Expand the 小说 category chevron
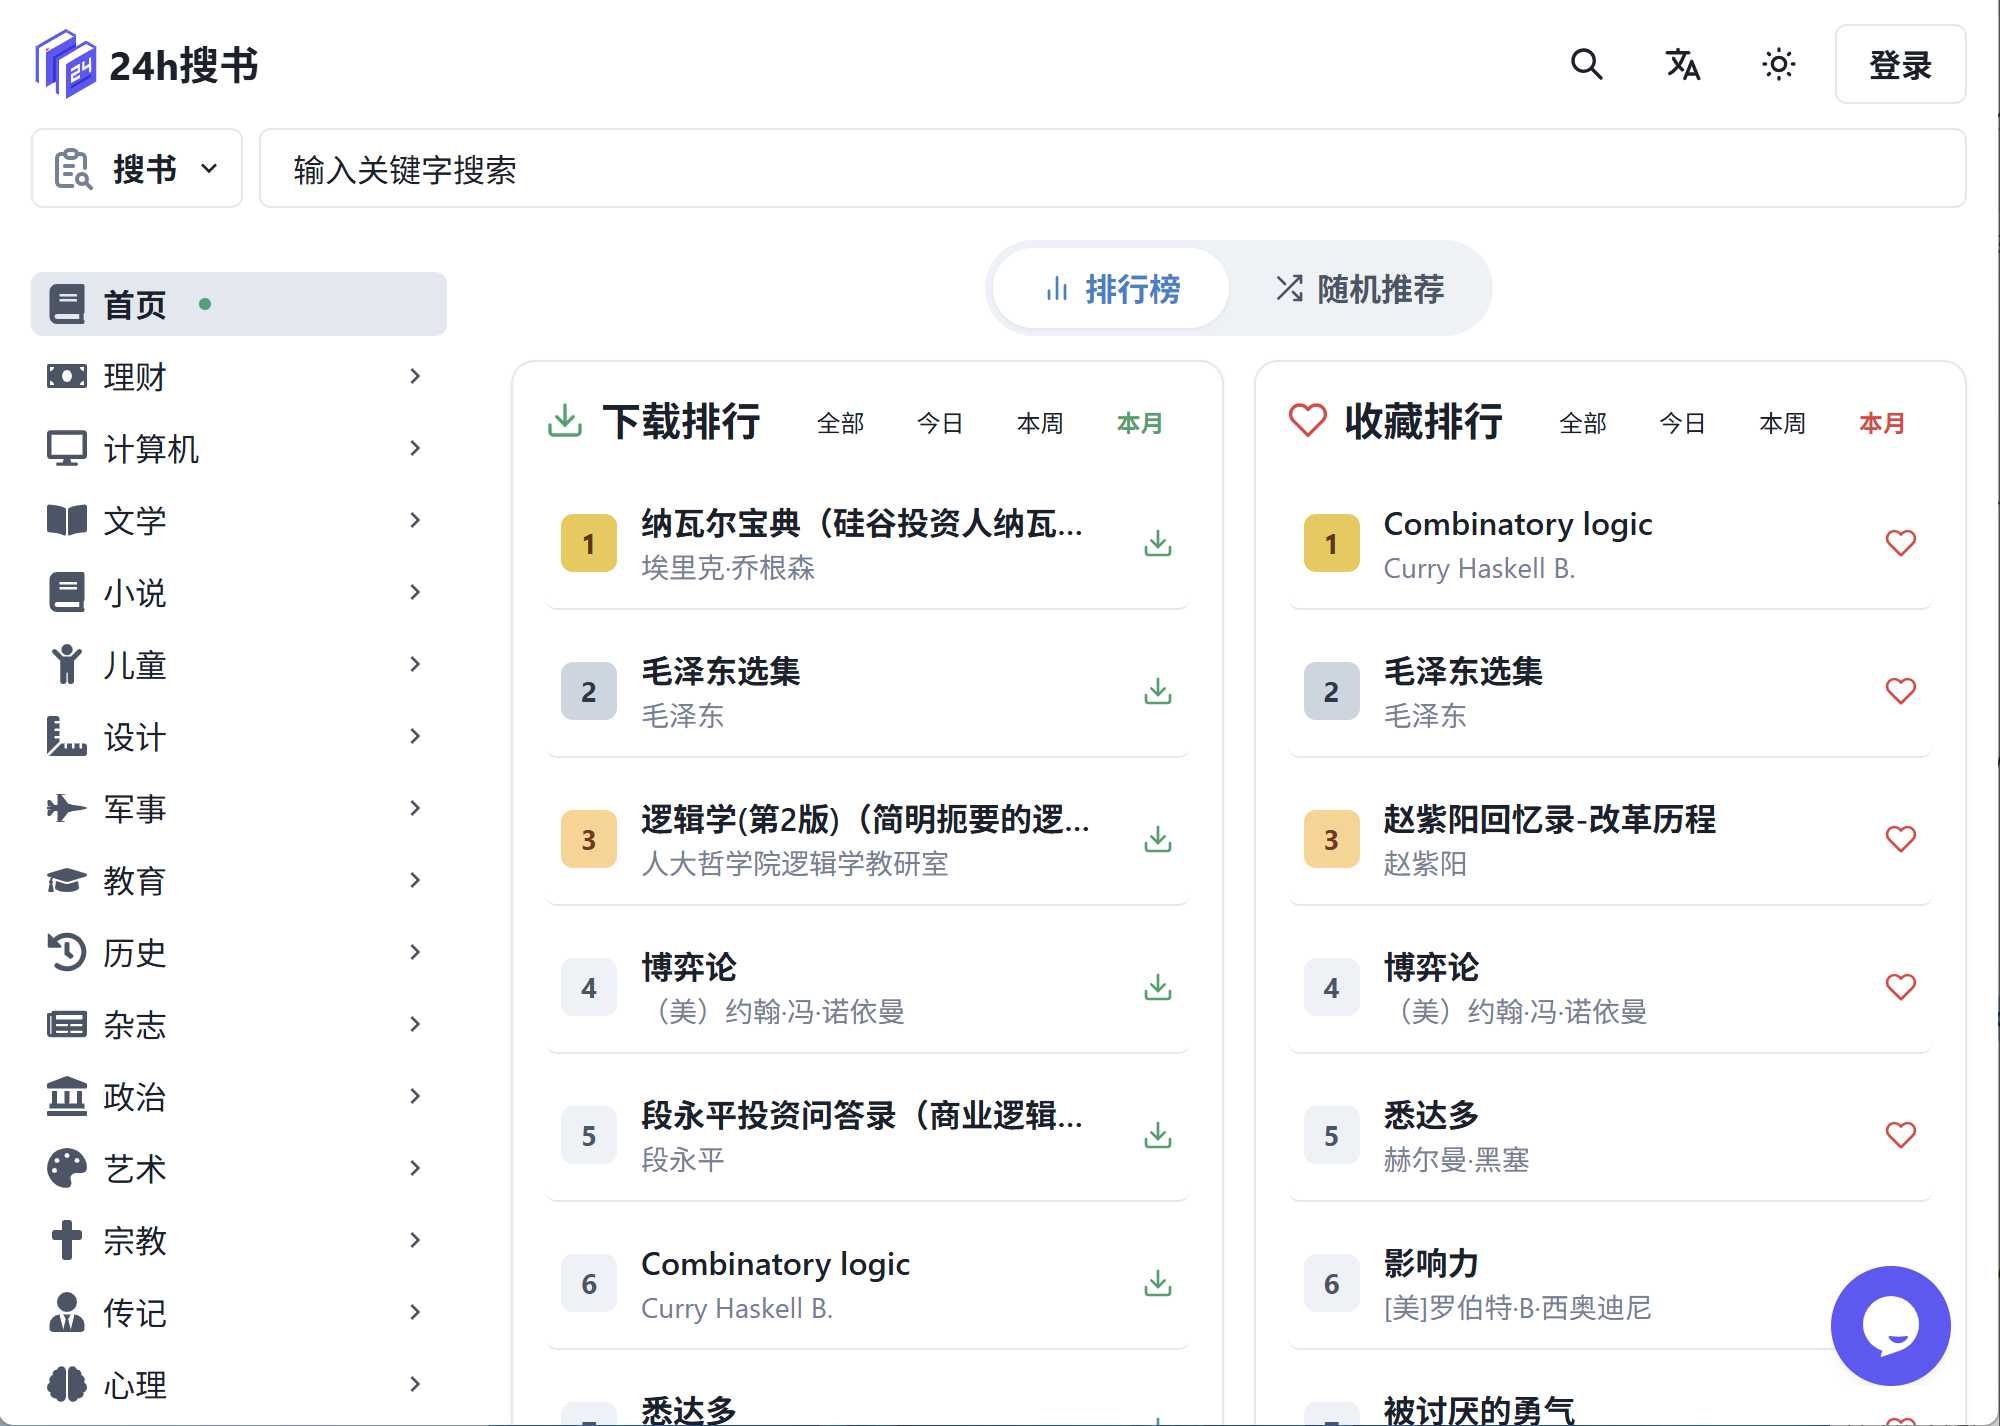 (x=415, y=592)
